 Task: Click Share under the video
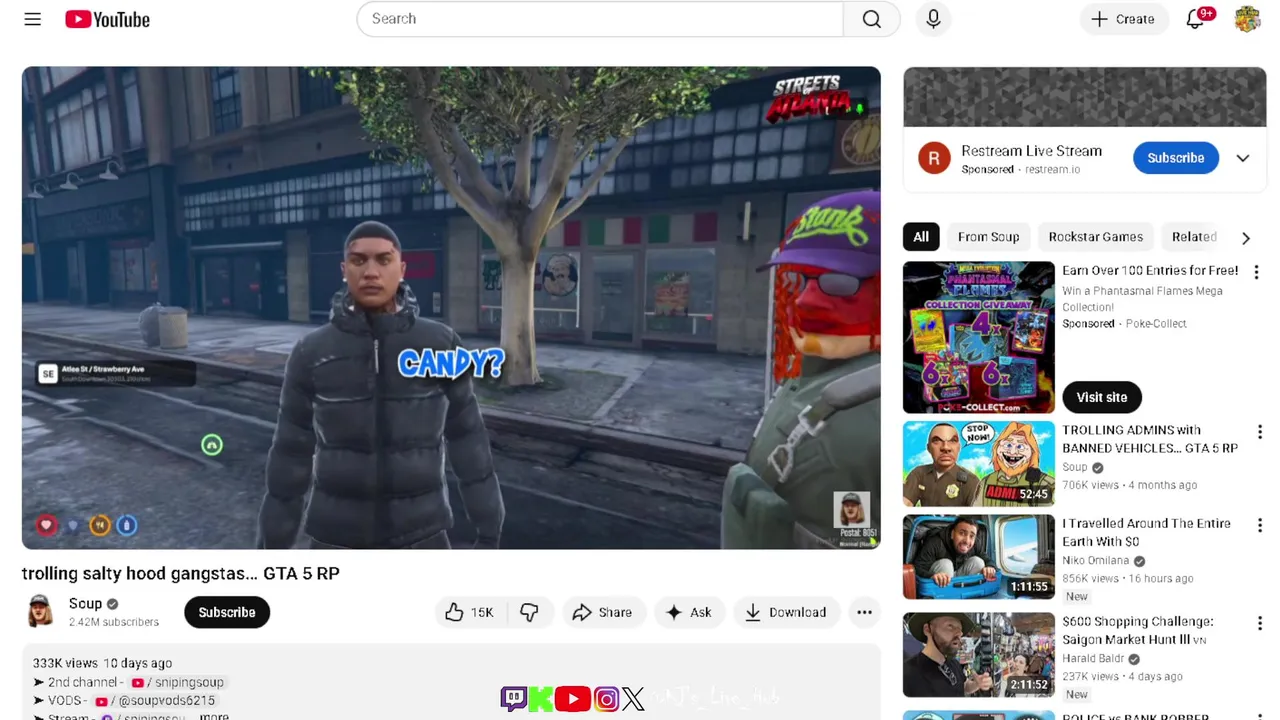click(602, 612)
